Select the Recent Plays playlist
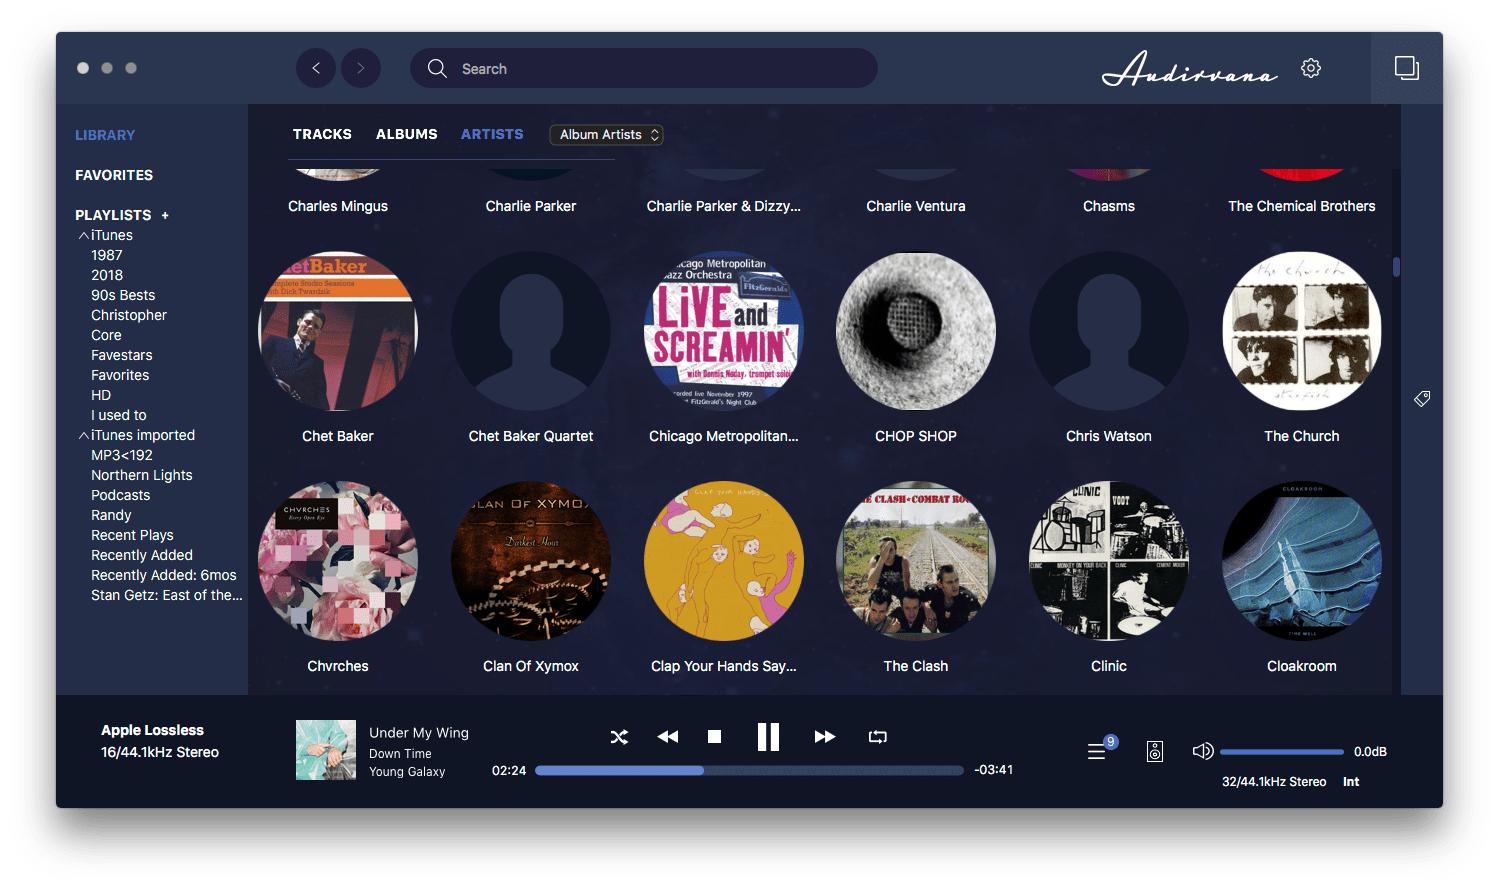This screenshot has width=1499, height=888. point(132,535)
